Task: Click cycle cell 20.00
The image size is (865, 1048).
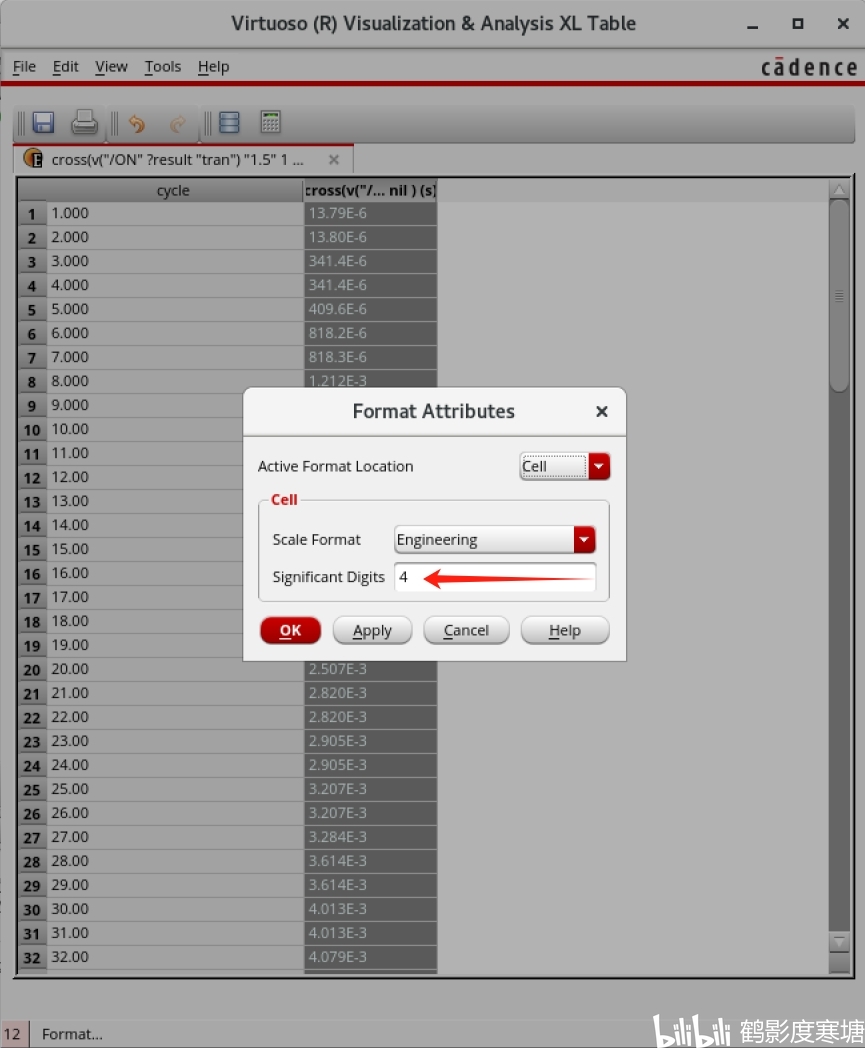Action: tap(174, 669)
